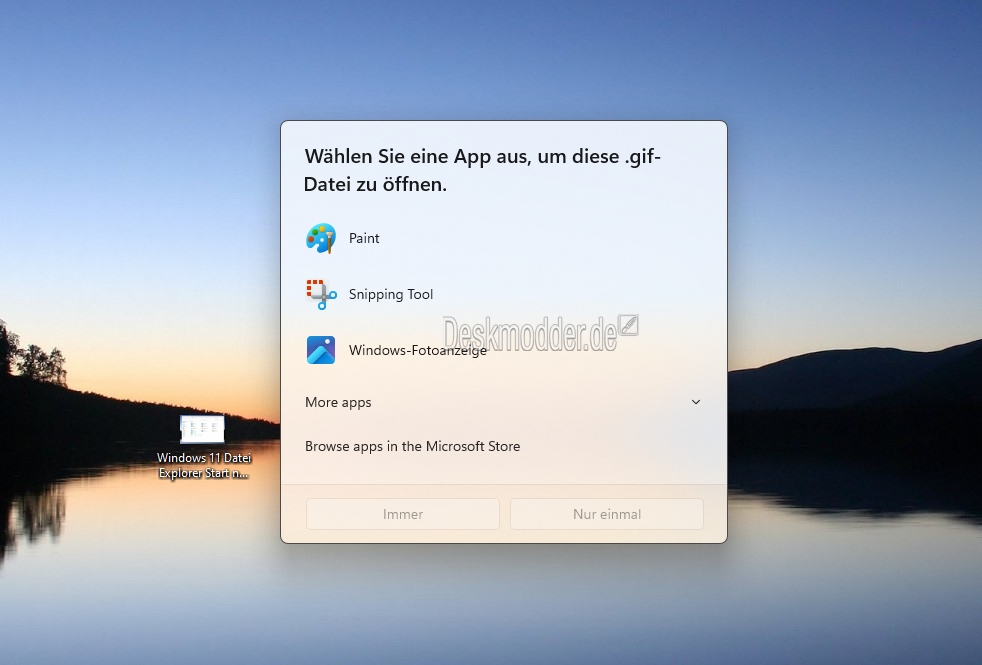Select the Paint palette icon
The image size is (982, 665).
321,239
